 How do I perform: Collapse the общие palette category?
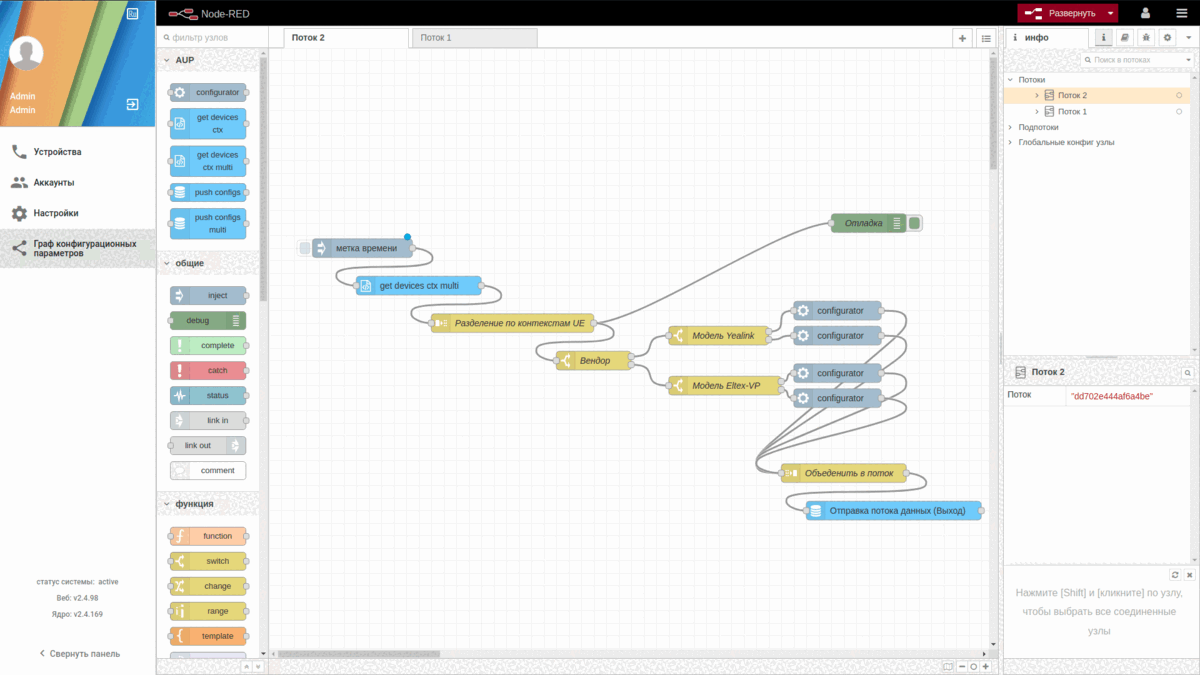click(166, 263)
